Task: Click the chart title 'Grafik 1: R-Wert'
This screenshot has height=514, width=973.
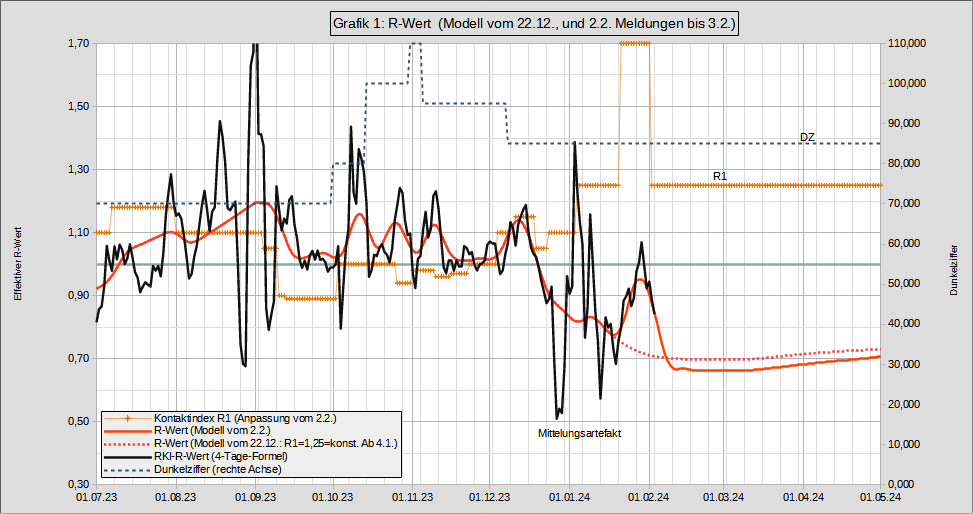Action: pos(534,24)
